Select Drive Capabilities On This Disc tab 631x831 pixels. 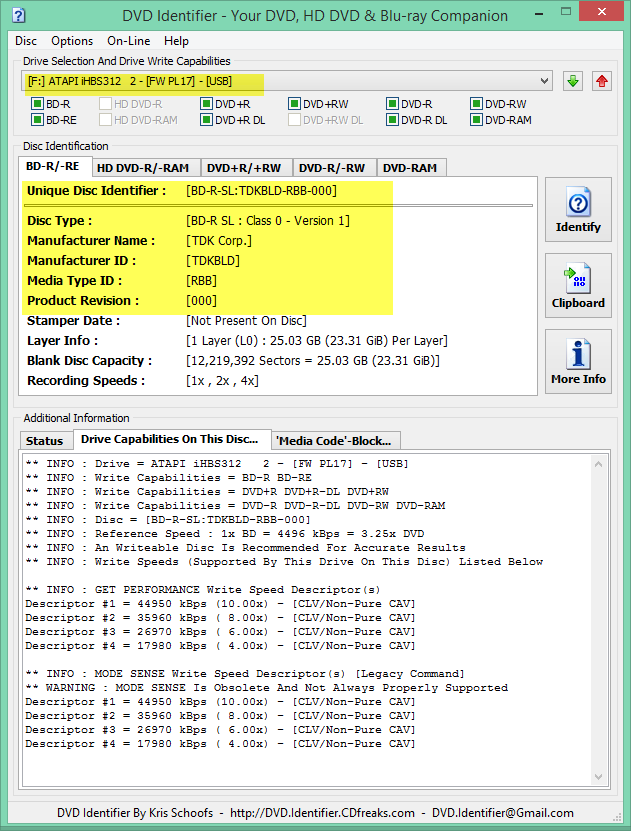pyautogui.click(x=170, y=439)
